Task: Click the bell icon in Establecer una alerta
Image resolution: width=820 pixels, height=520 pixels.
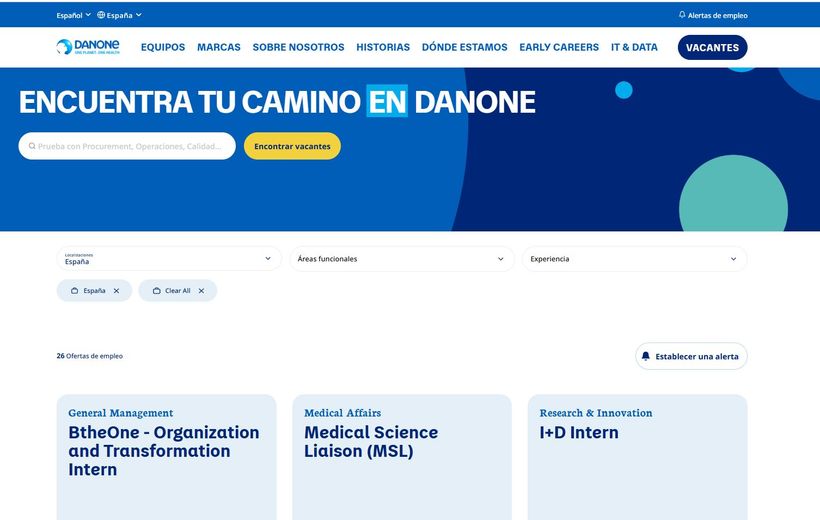Action: pos(645,356)
